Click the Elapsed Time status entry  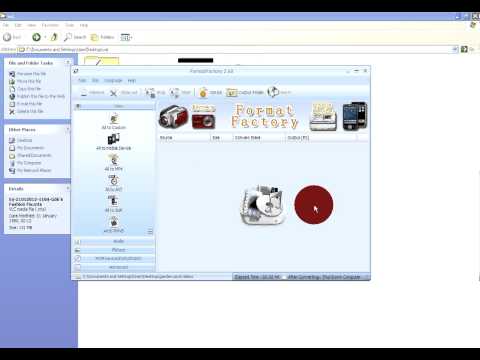258,277
